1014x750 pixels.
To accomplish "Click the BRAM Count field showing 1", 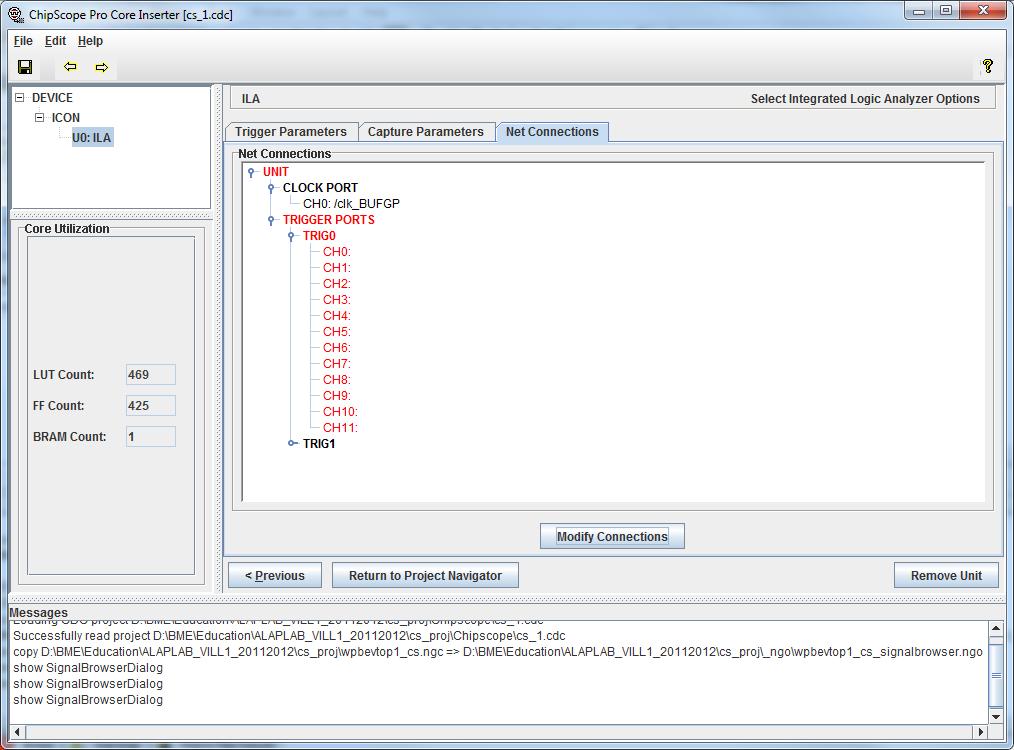I will [x=151, y=436].
